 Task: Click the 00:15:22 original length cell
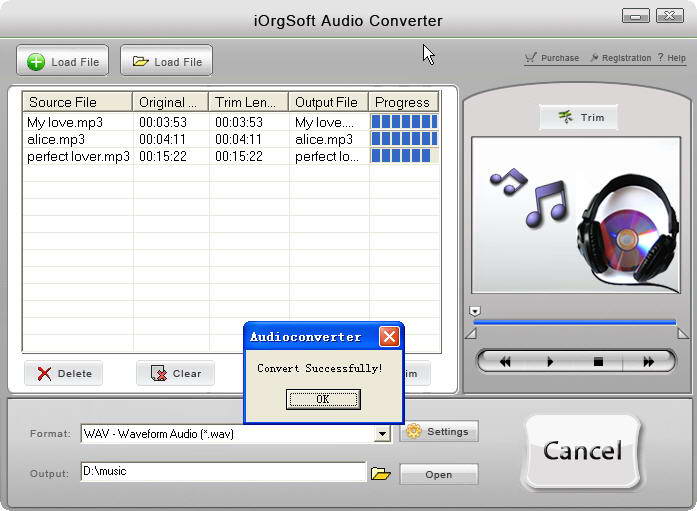163,156
